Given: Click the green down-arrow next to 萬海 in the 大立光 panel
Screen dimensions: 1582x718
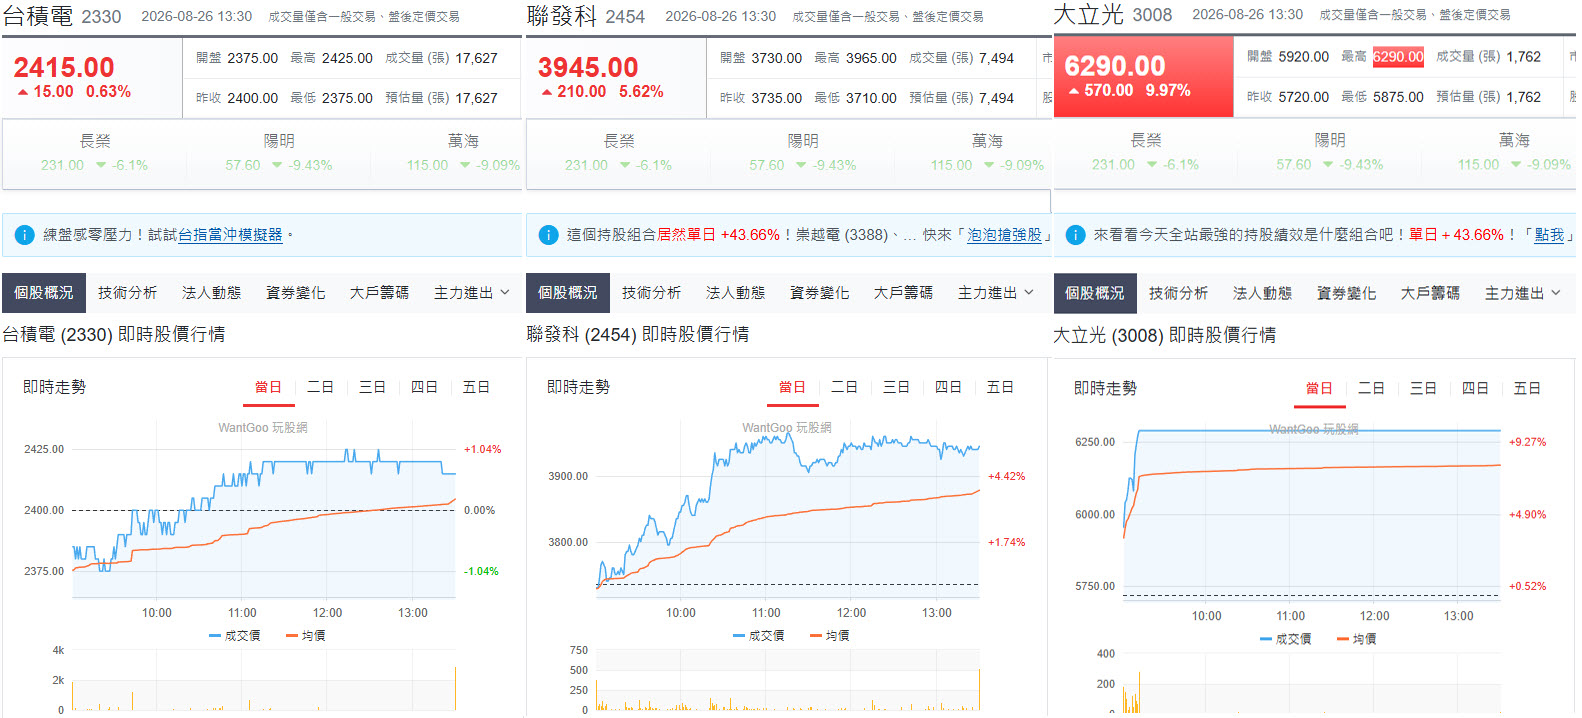Looking at the screenshot, I should [1516, 165].
